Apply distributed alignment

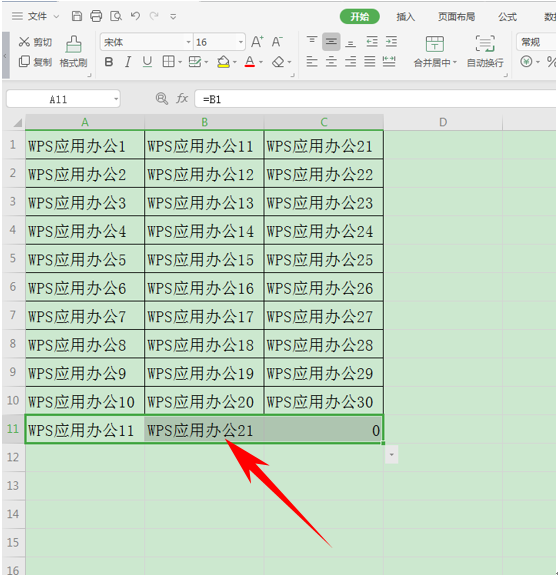[x=389, y=62]
